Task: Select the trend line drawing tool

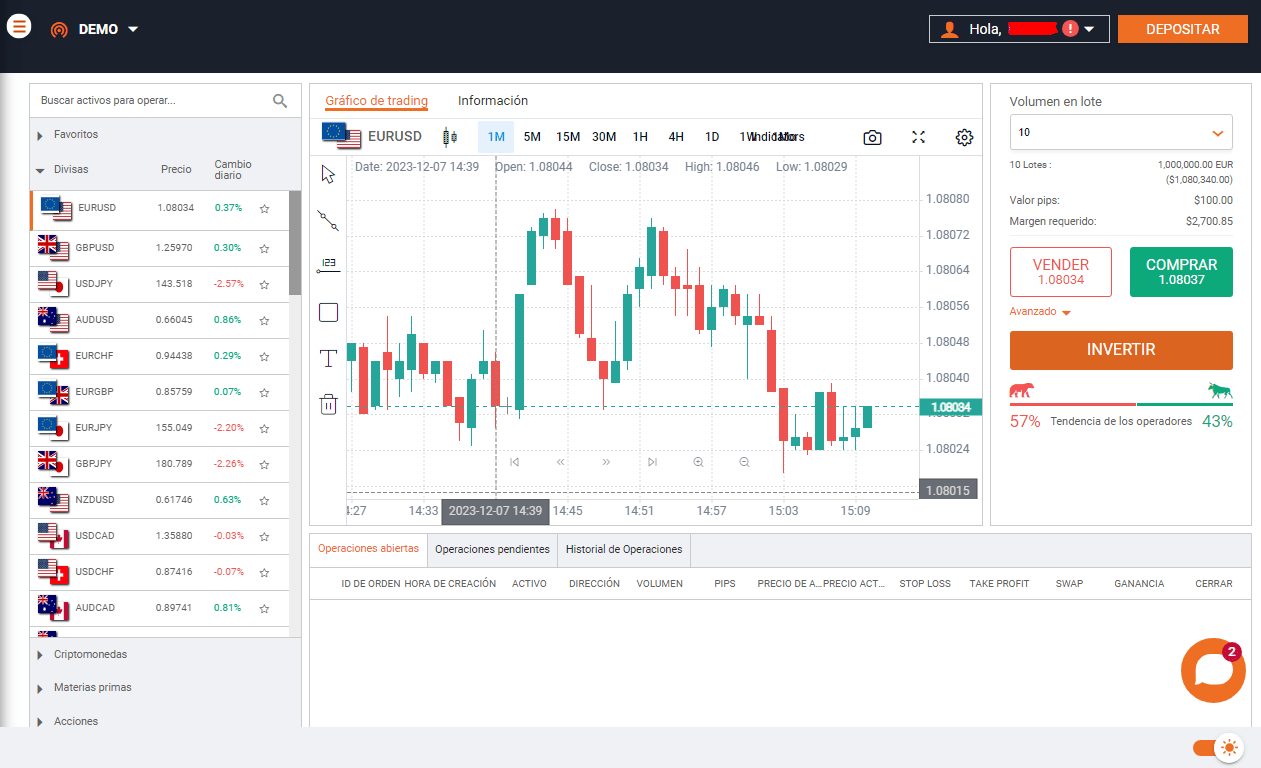Action: click(328, 220)
